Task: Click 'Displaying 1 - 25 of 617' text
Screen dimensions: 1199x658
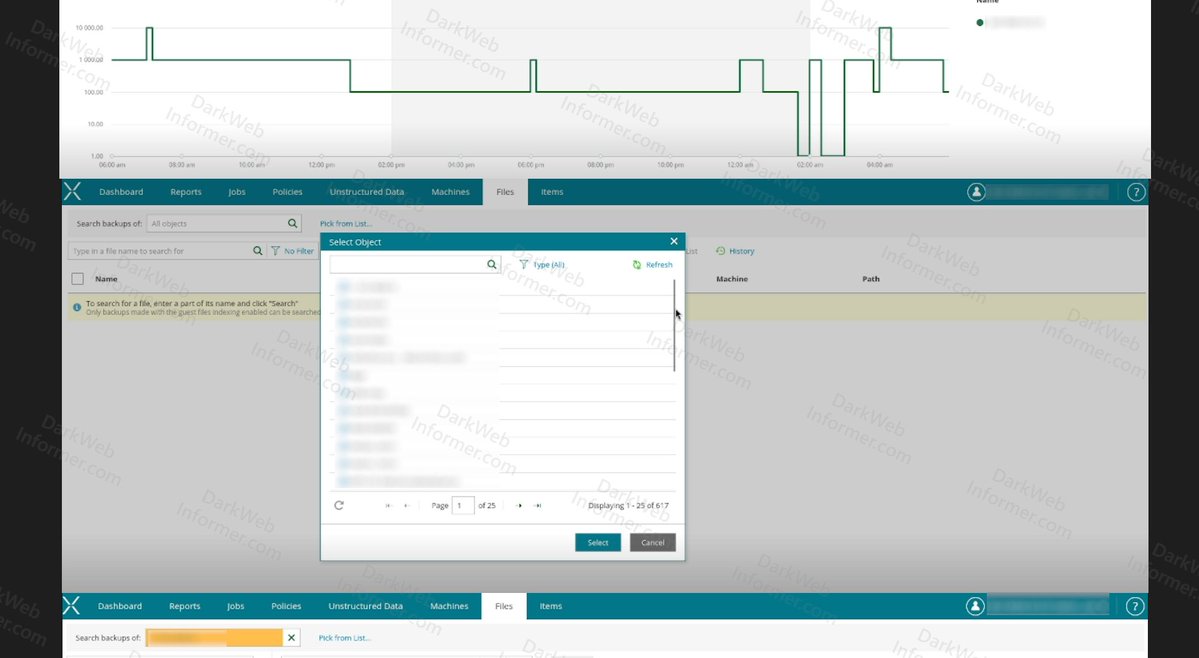Action: pos(629,505)
